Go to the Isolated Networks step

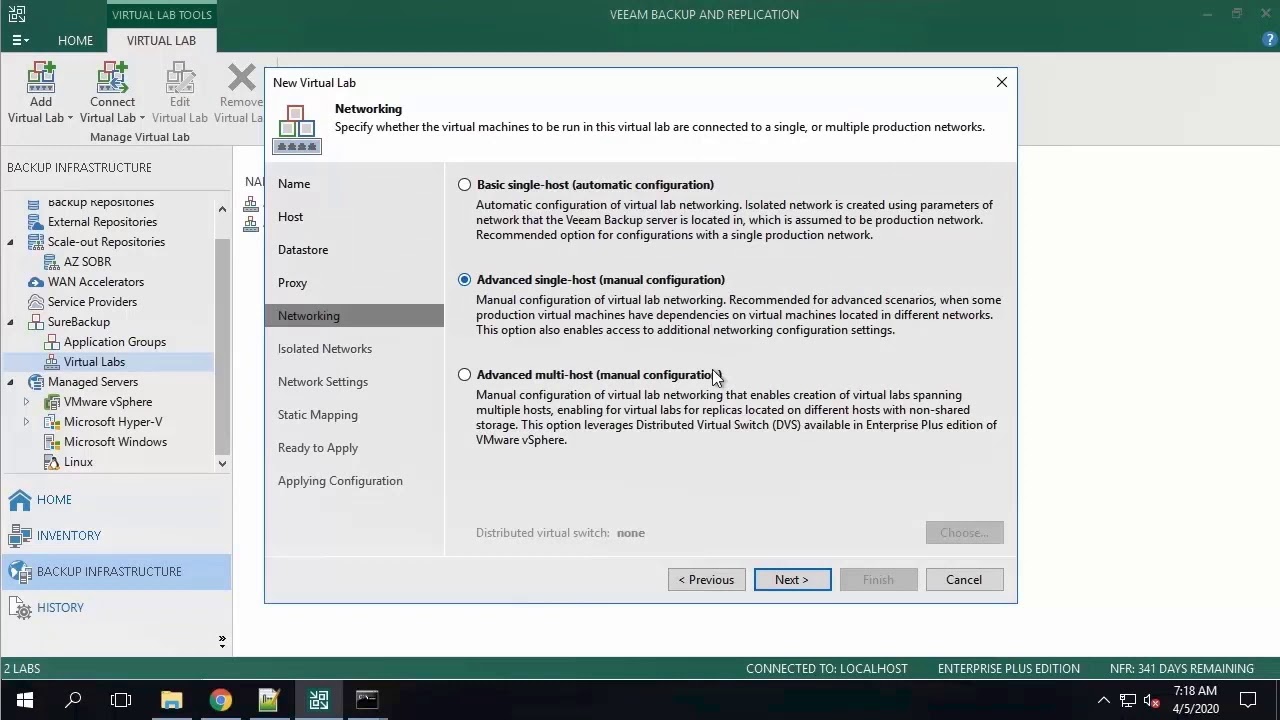pyautogui.click(x=325, y=349)
